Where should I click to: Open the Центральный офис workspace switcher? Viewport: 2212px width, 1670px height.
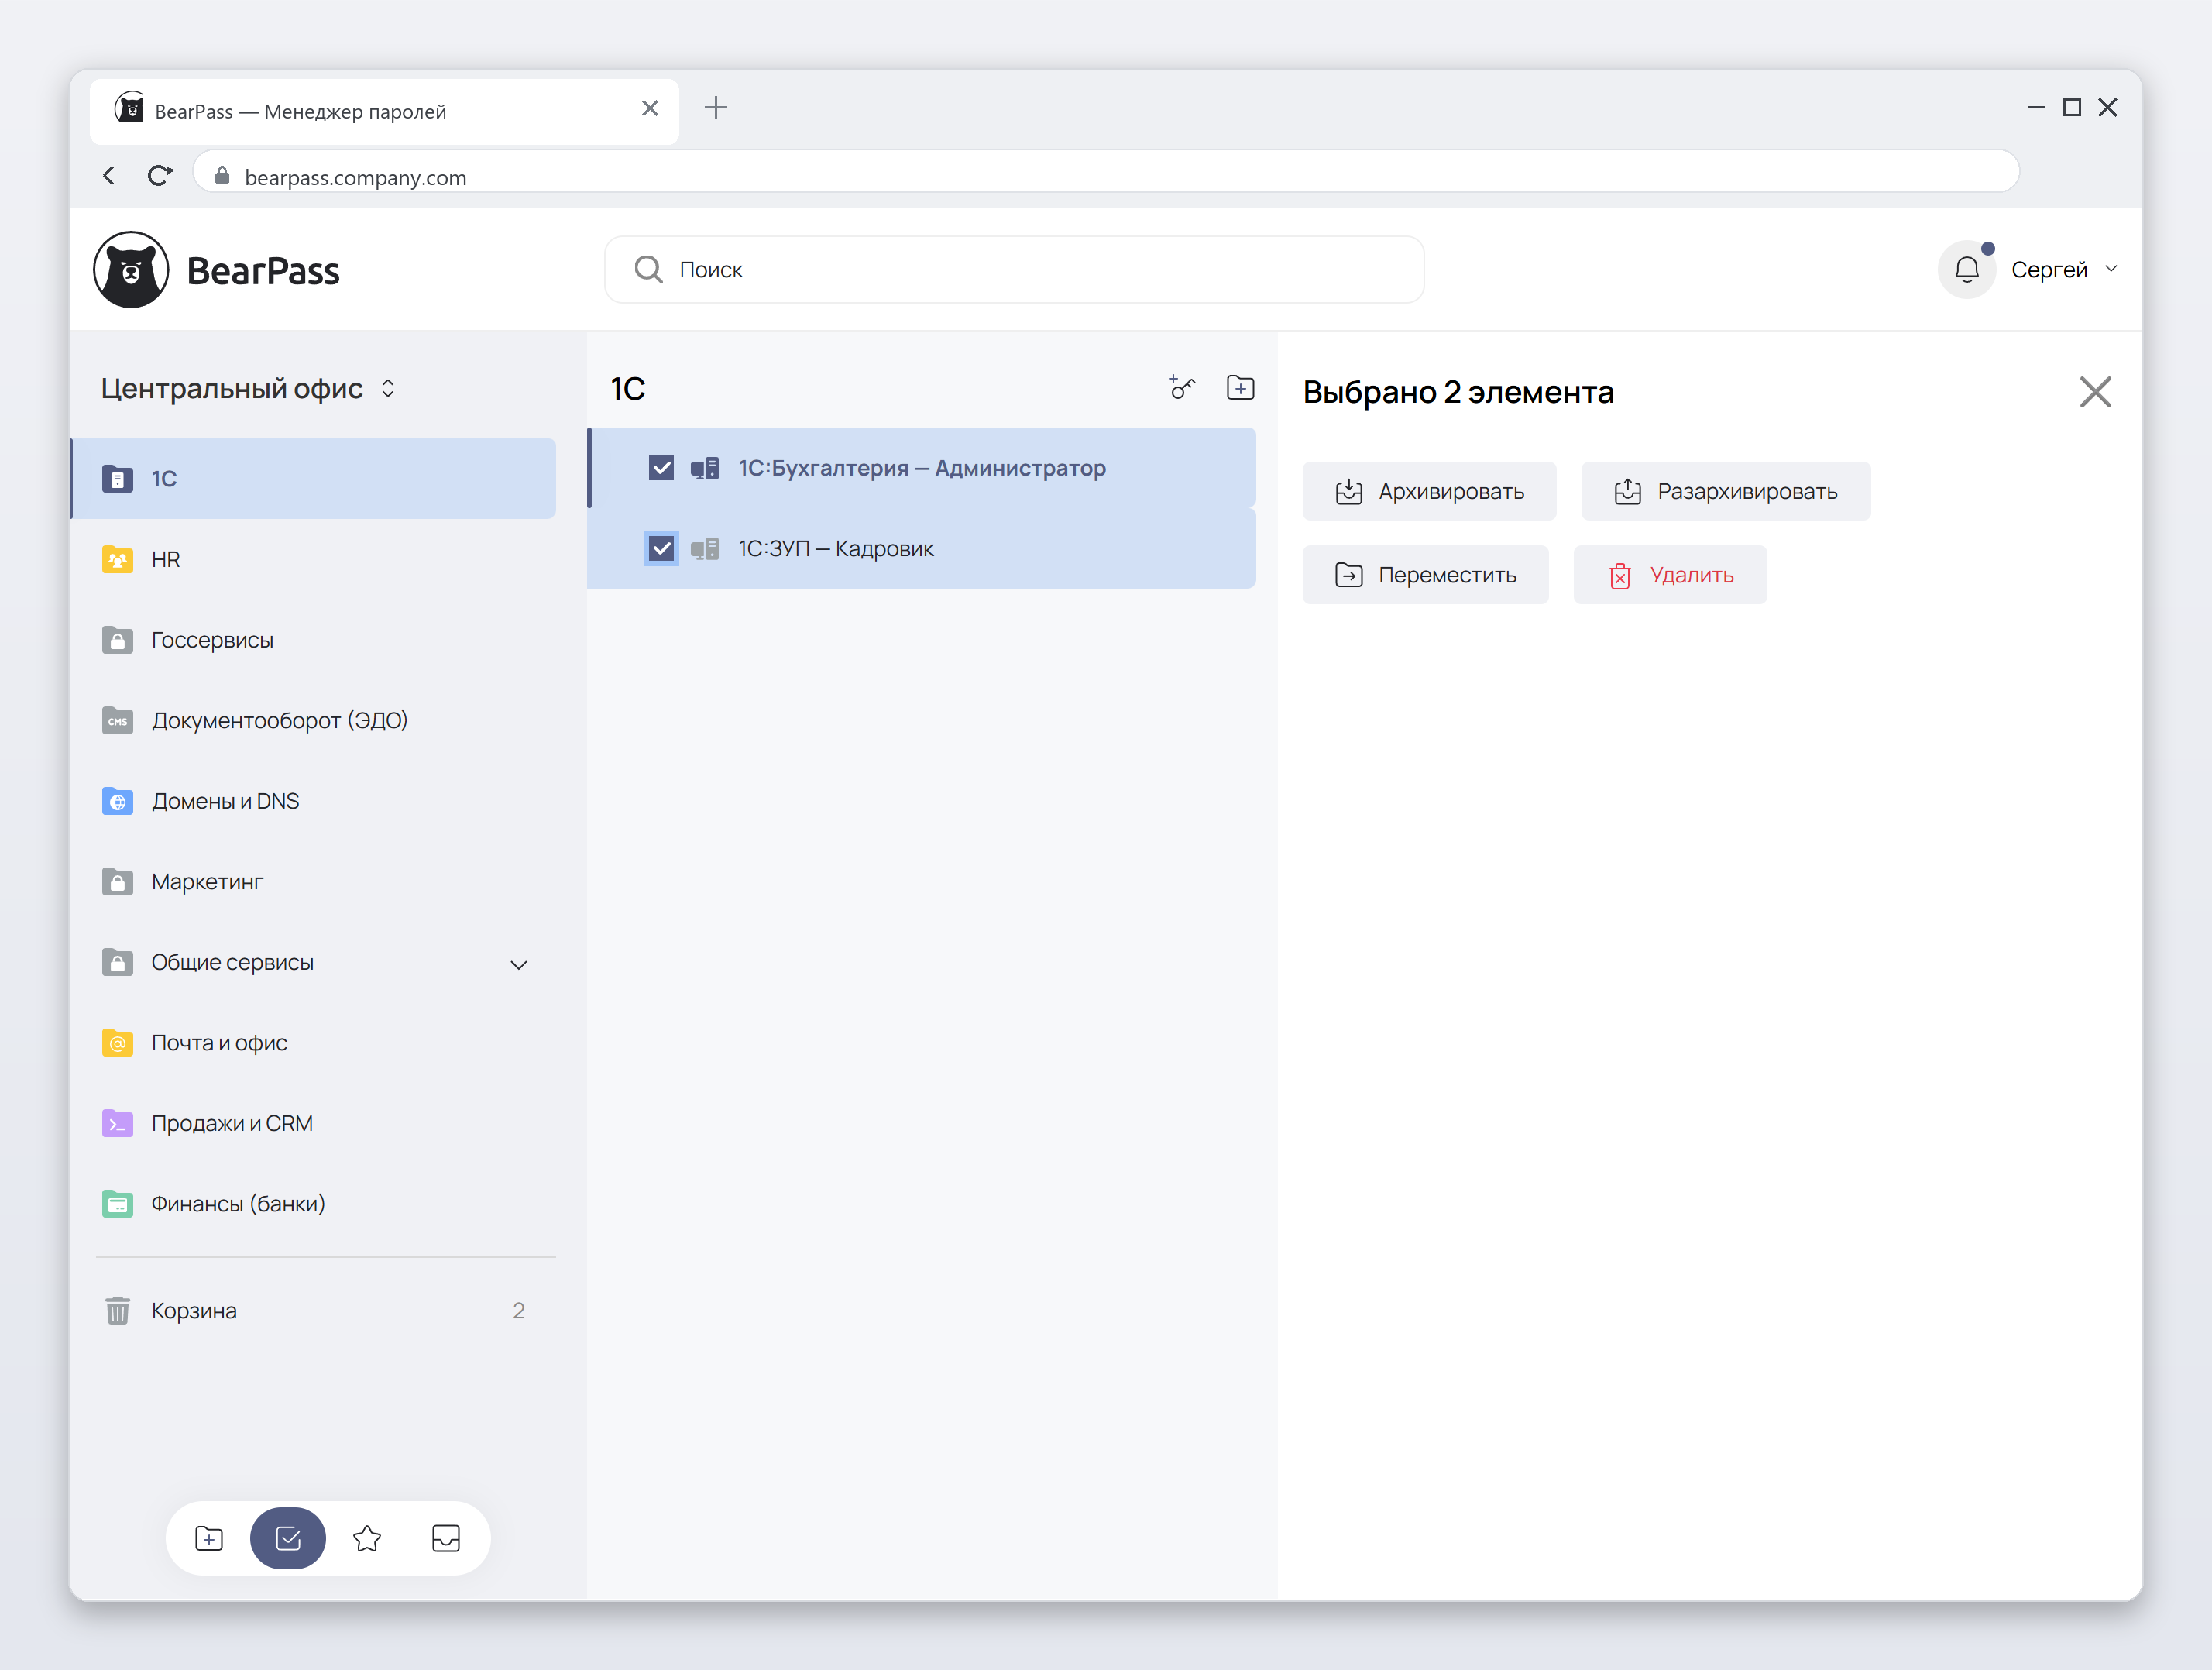click(x=249, y=388)
